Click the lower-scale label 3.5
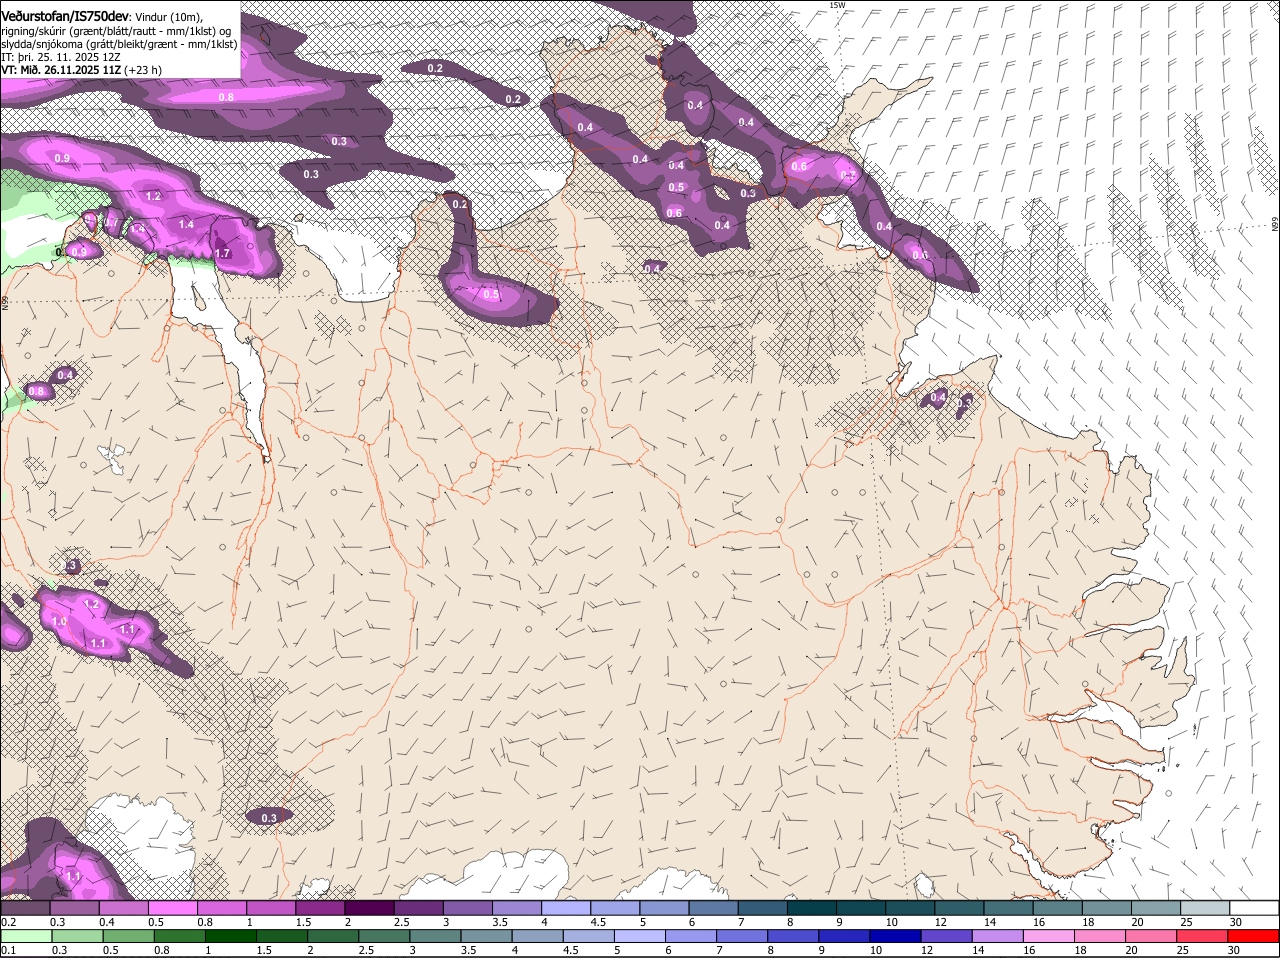The height and width of the screenshot is (958, 1280). click(468, 950)
